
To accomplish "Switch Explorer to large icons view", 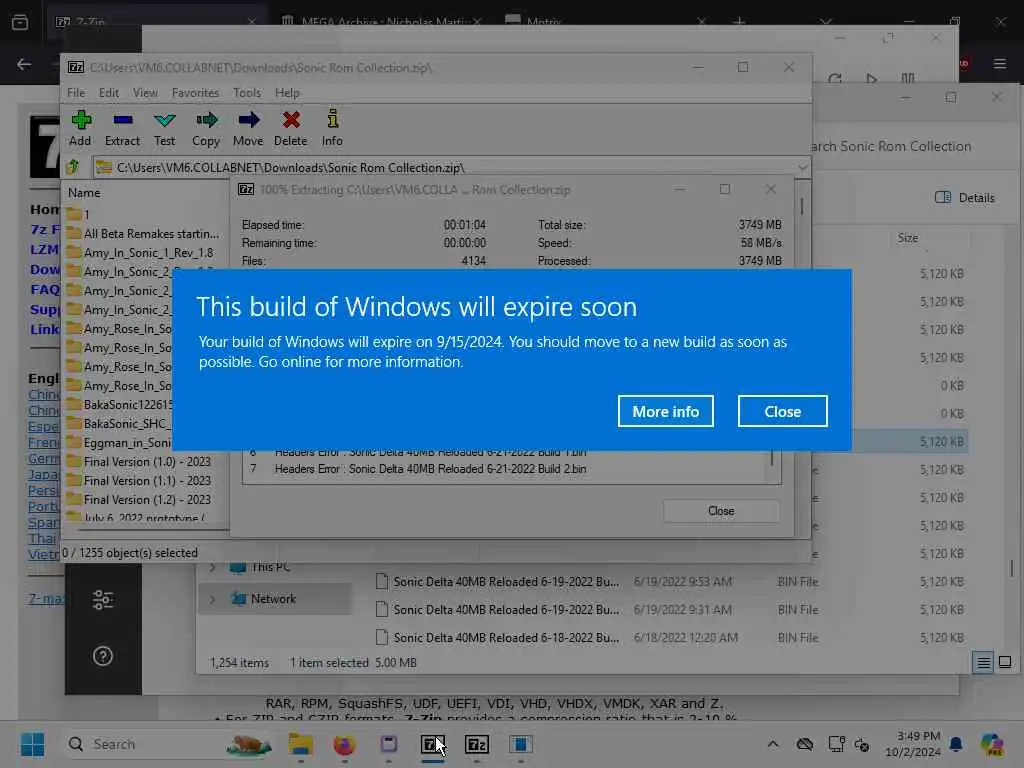I will tap(1005, 662).
